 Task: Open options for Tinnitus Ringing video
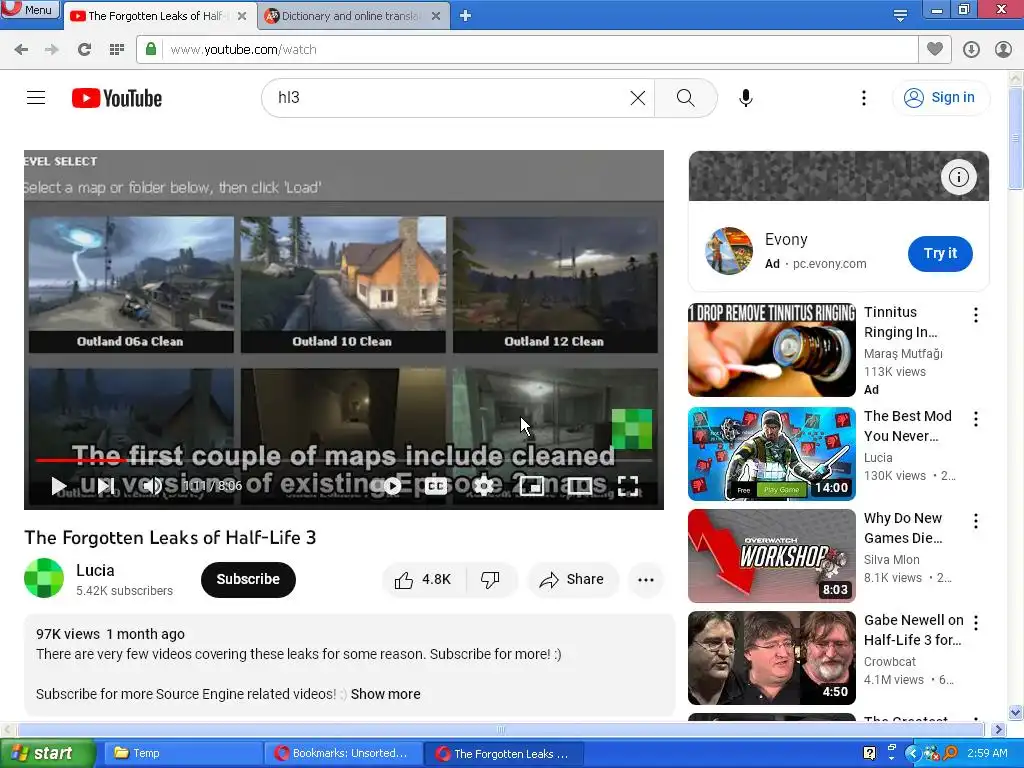tap(976, 315)
